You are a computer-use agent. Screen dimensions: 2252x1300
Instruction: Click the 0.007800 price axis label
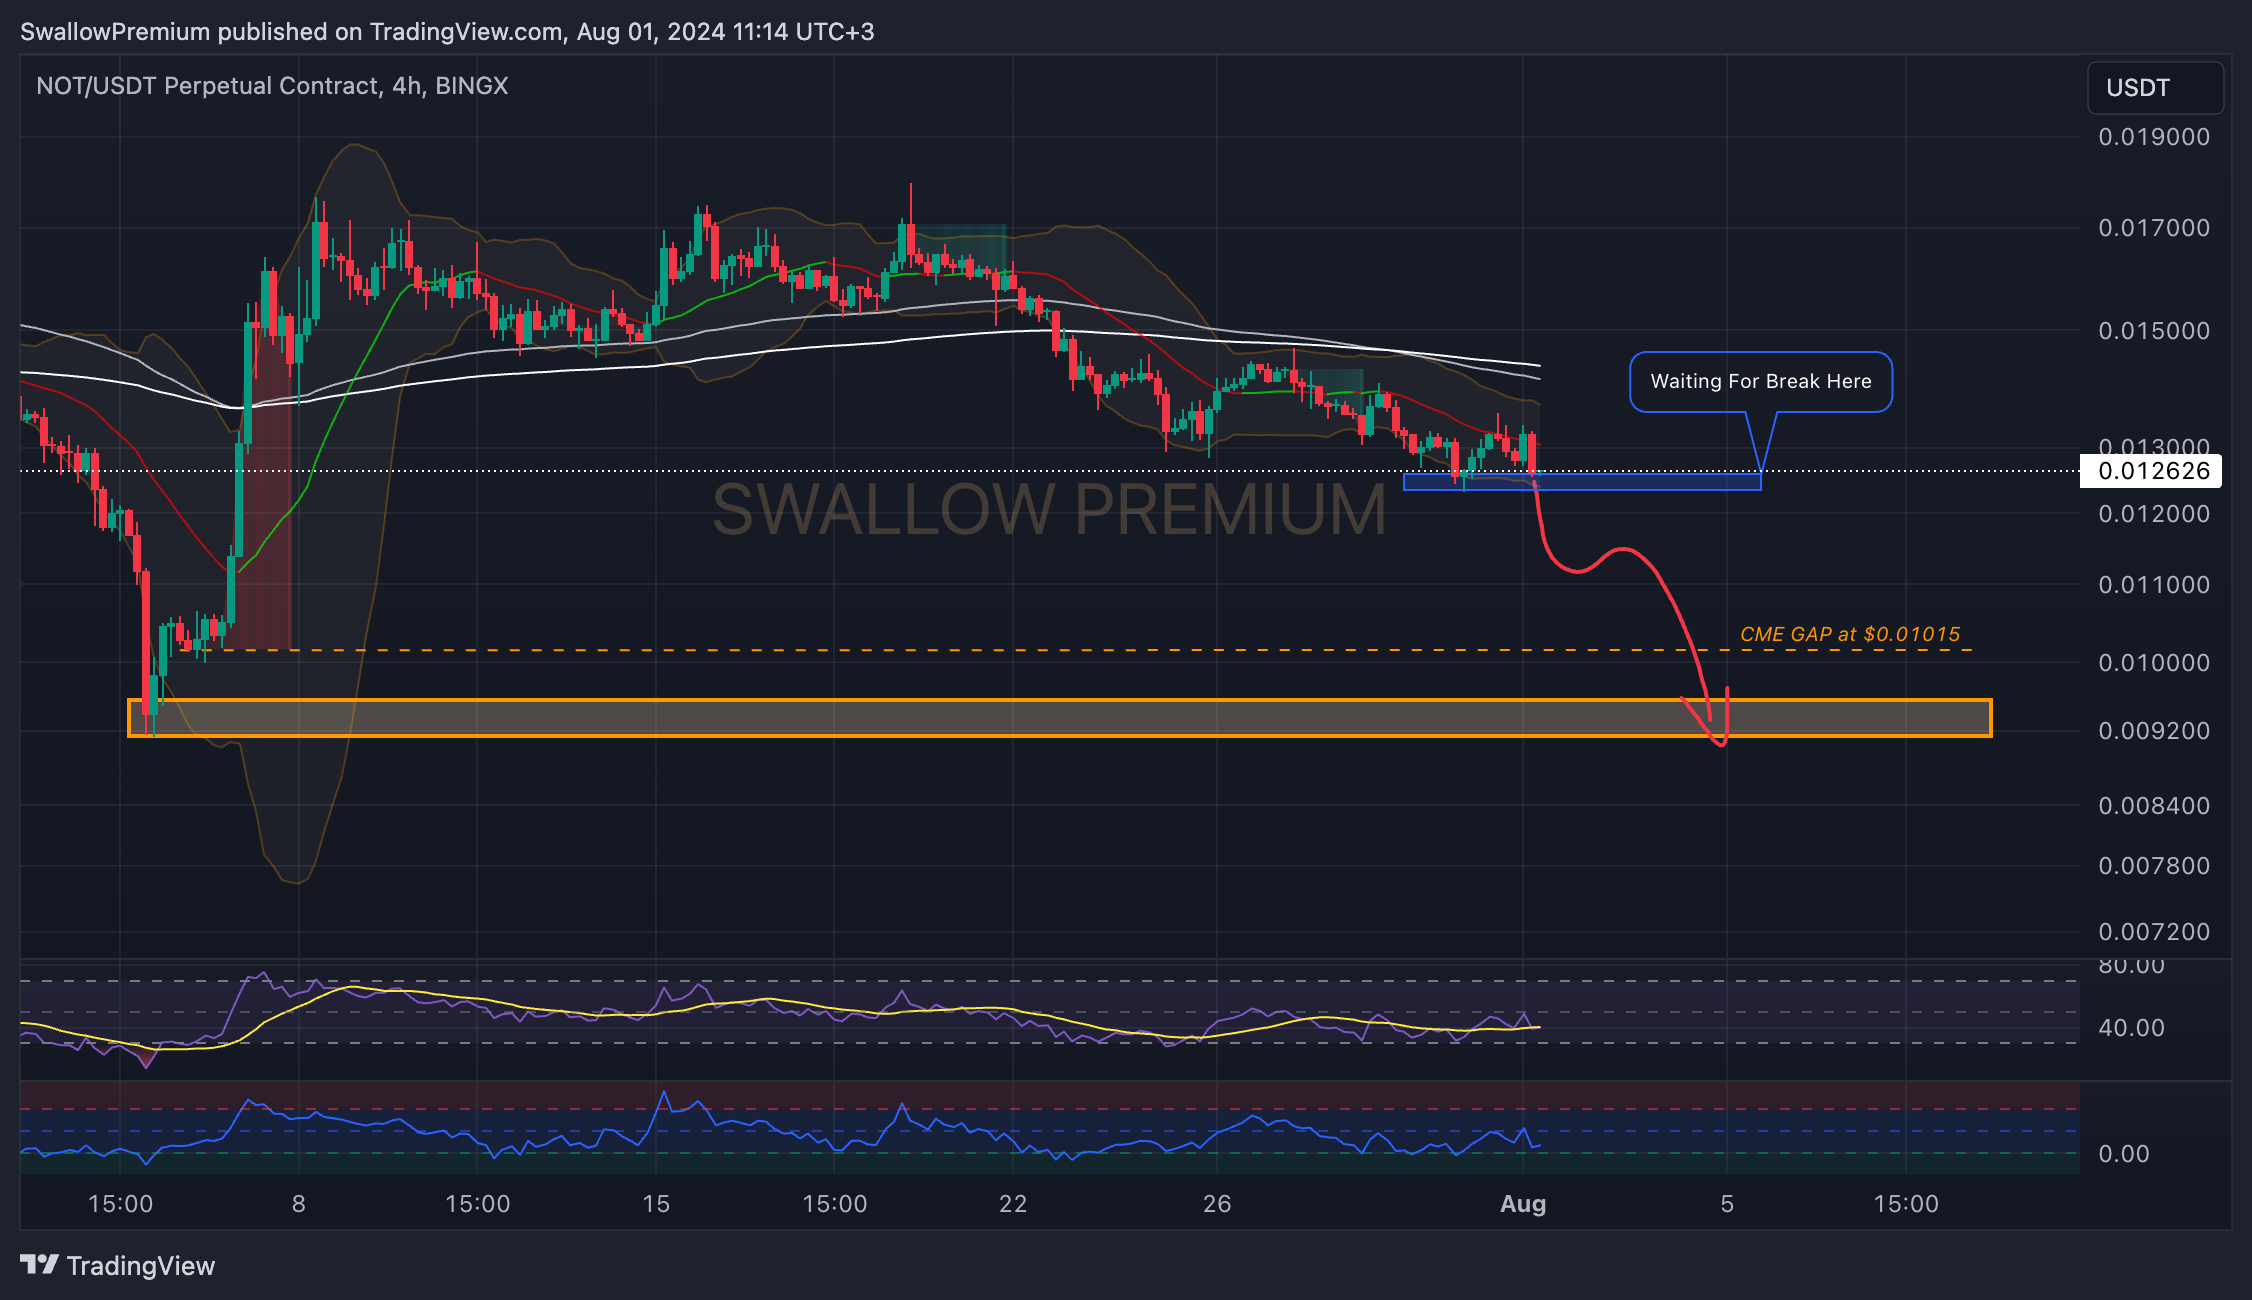click(2154, 866)
